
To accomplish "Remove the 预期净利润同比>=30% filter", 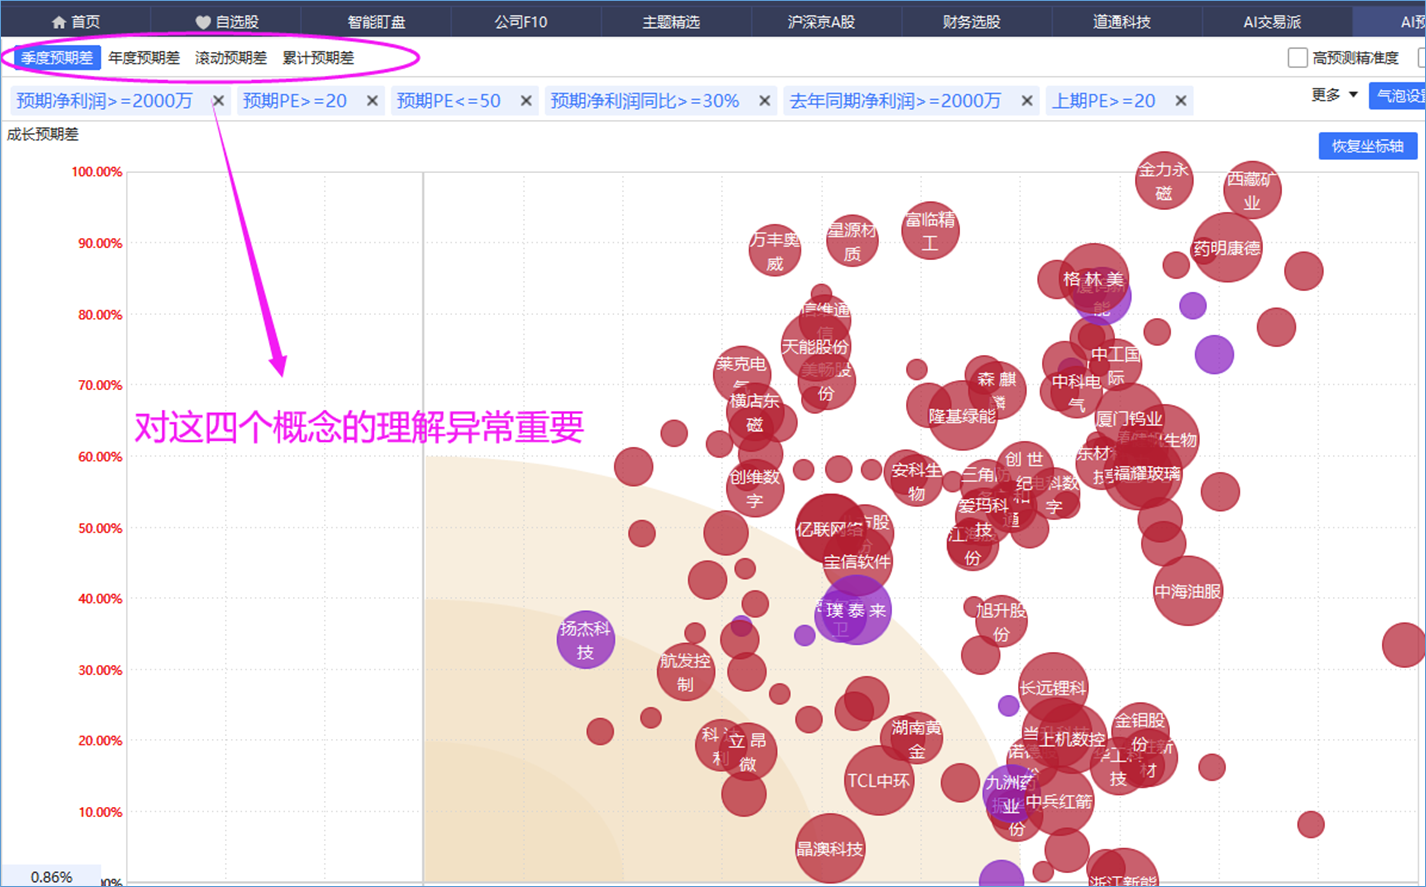I will (x=764, y=101).
